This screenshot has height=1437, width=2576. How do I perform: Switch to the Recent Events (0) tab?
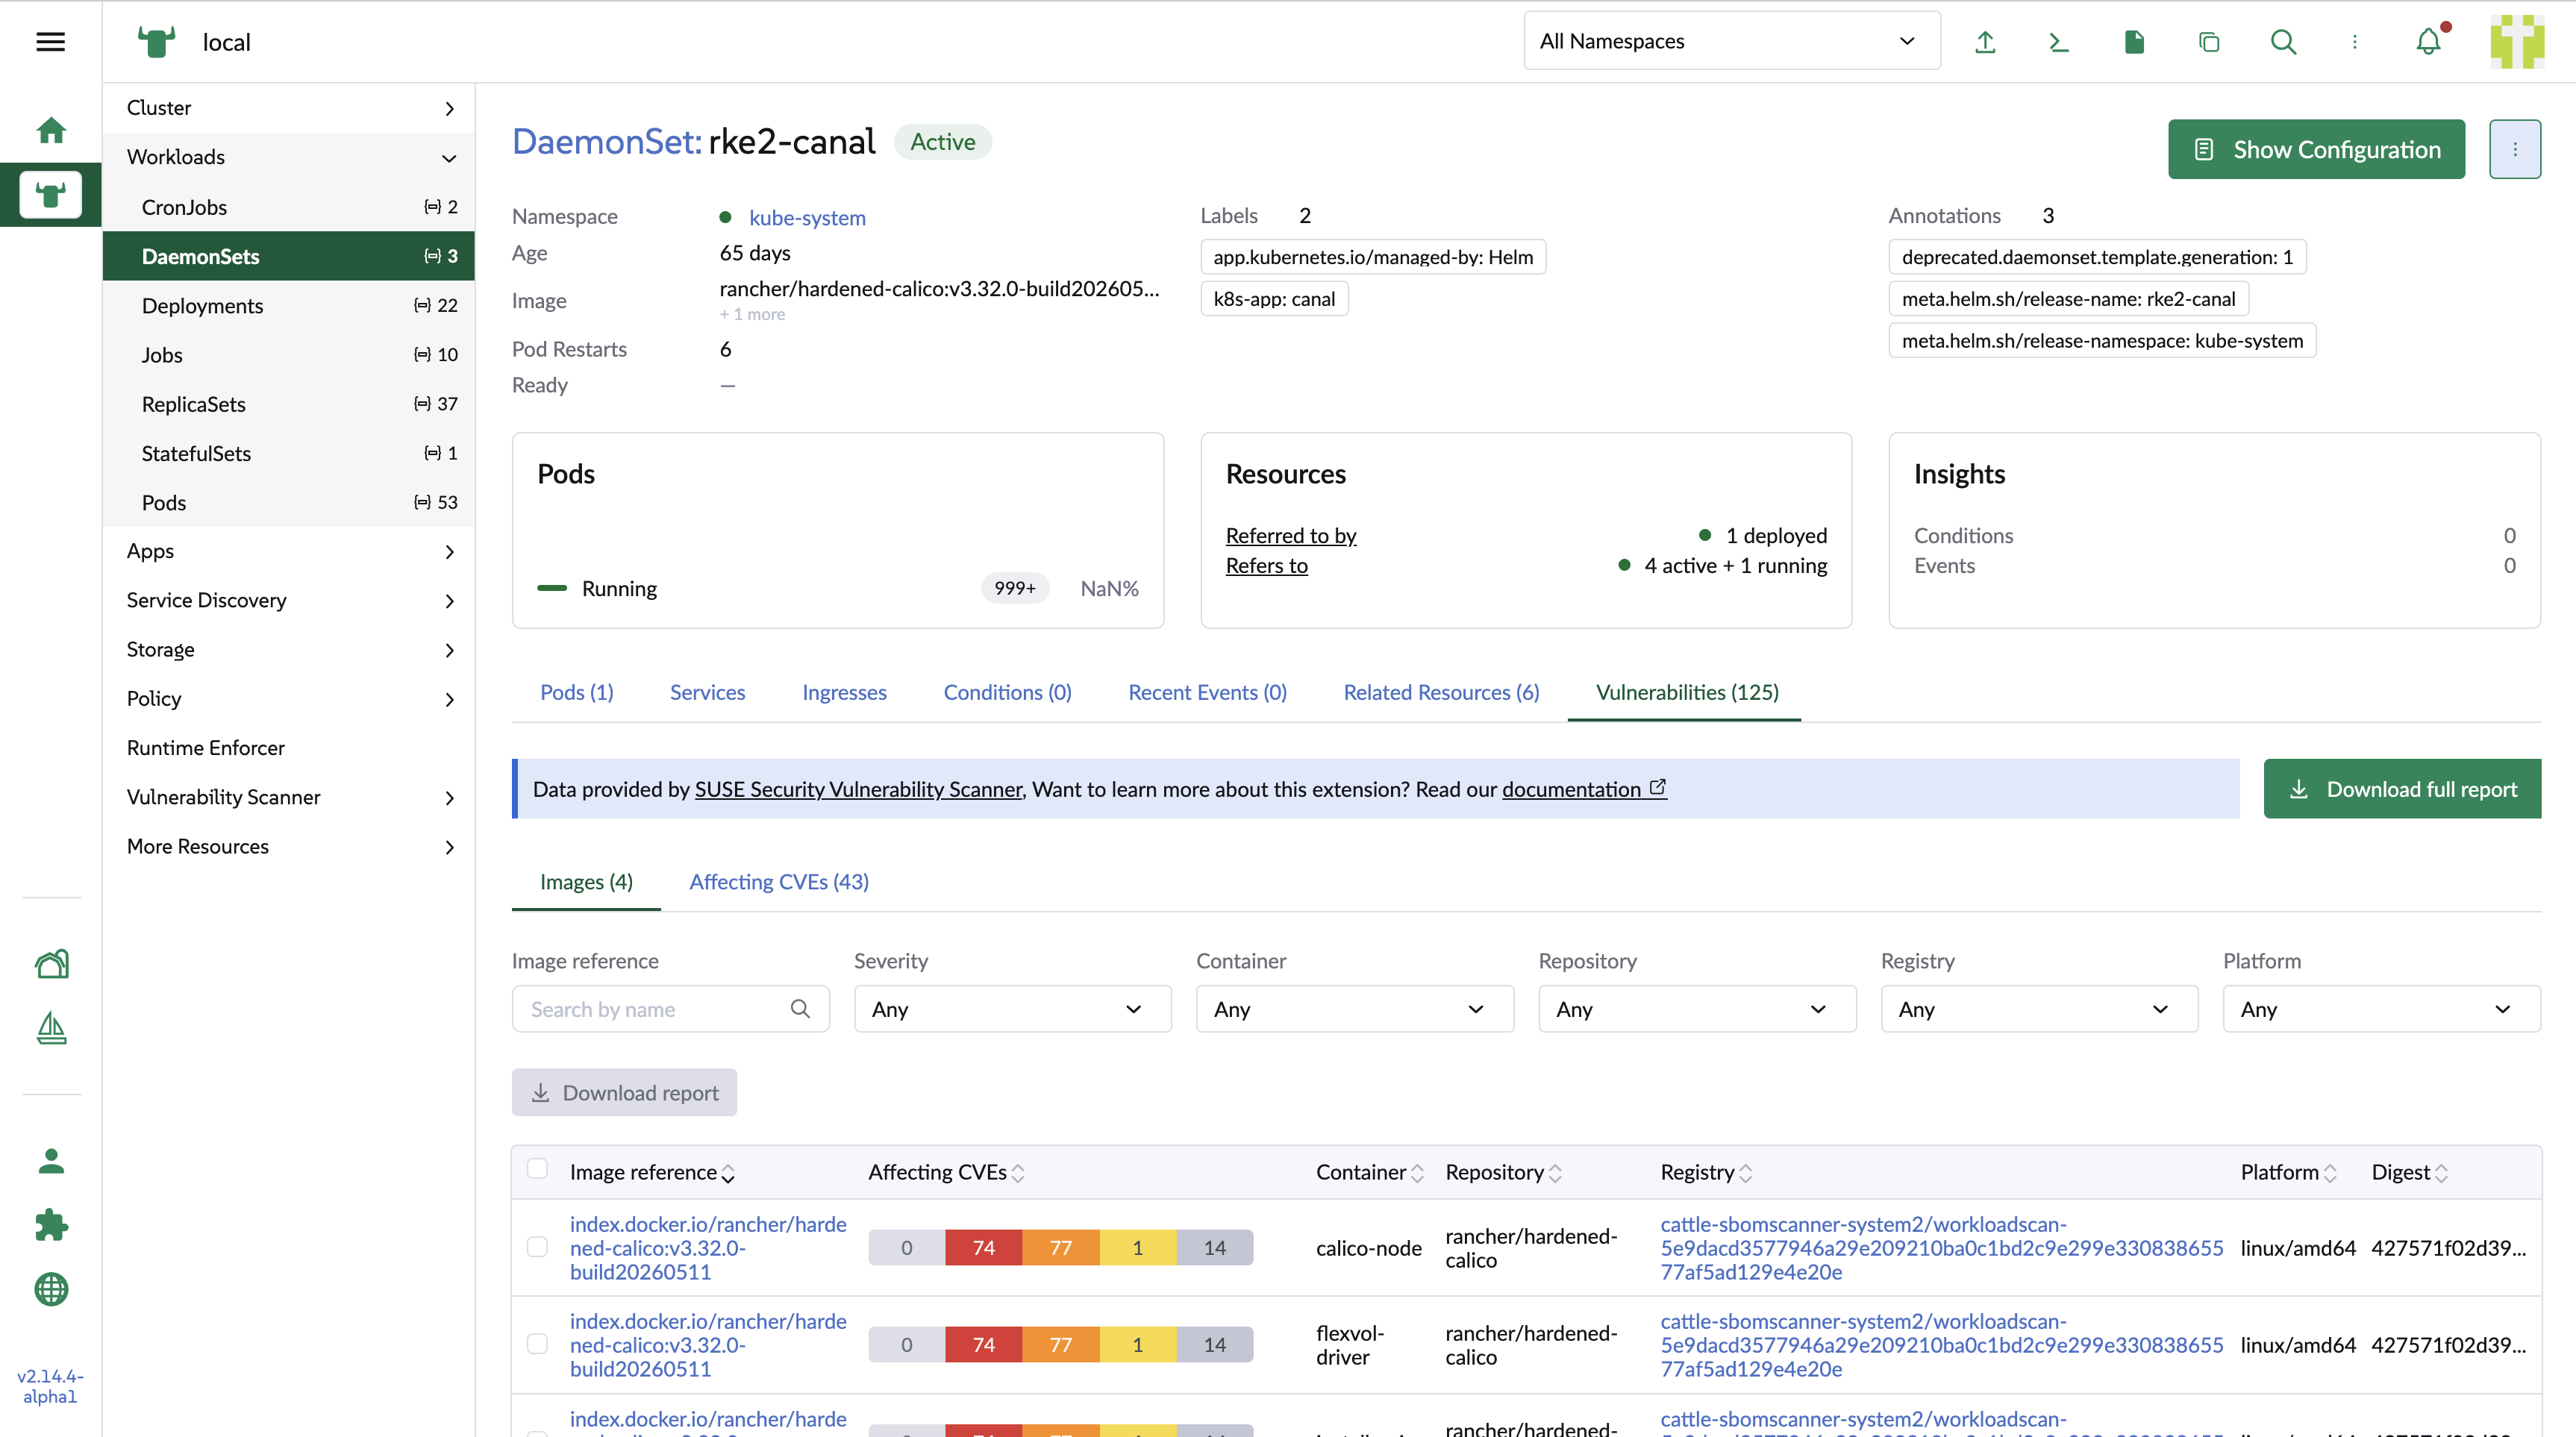point(1207,692)
